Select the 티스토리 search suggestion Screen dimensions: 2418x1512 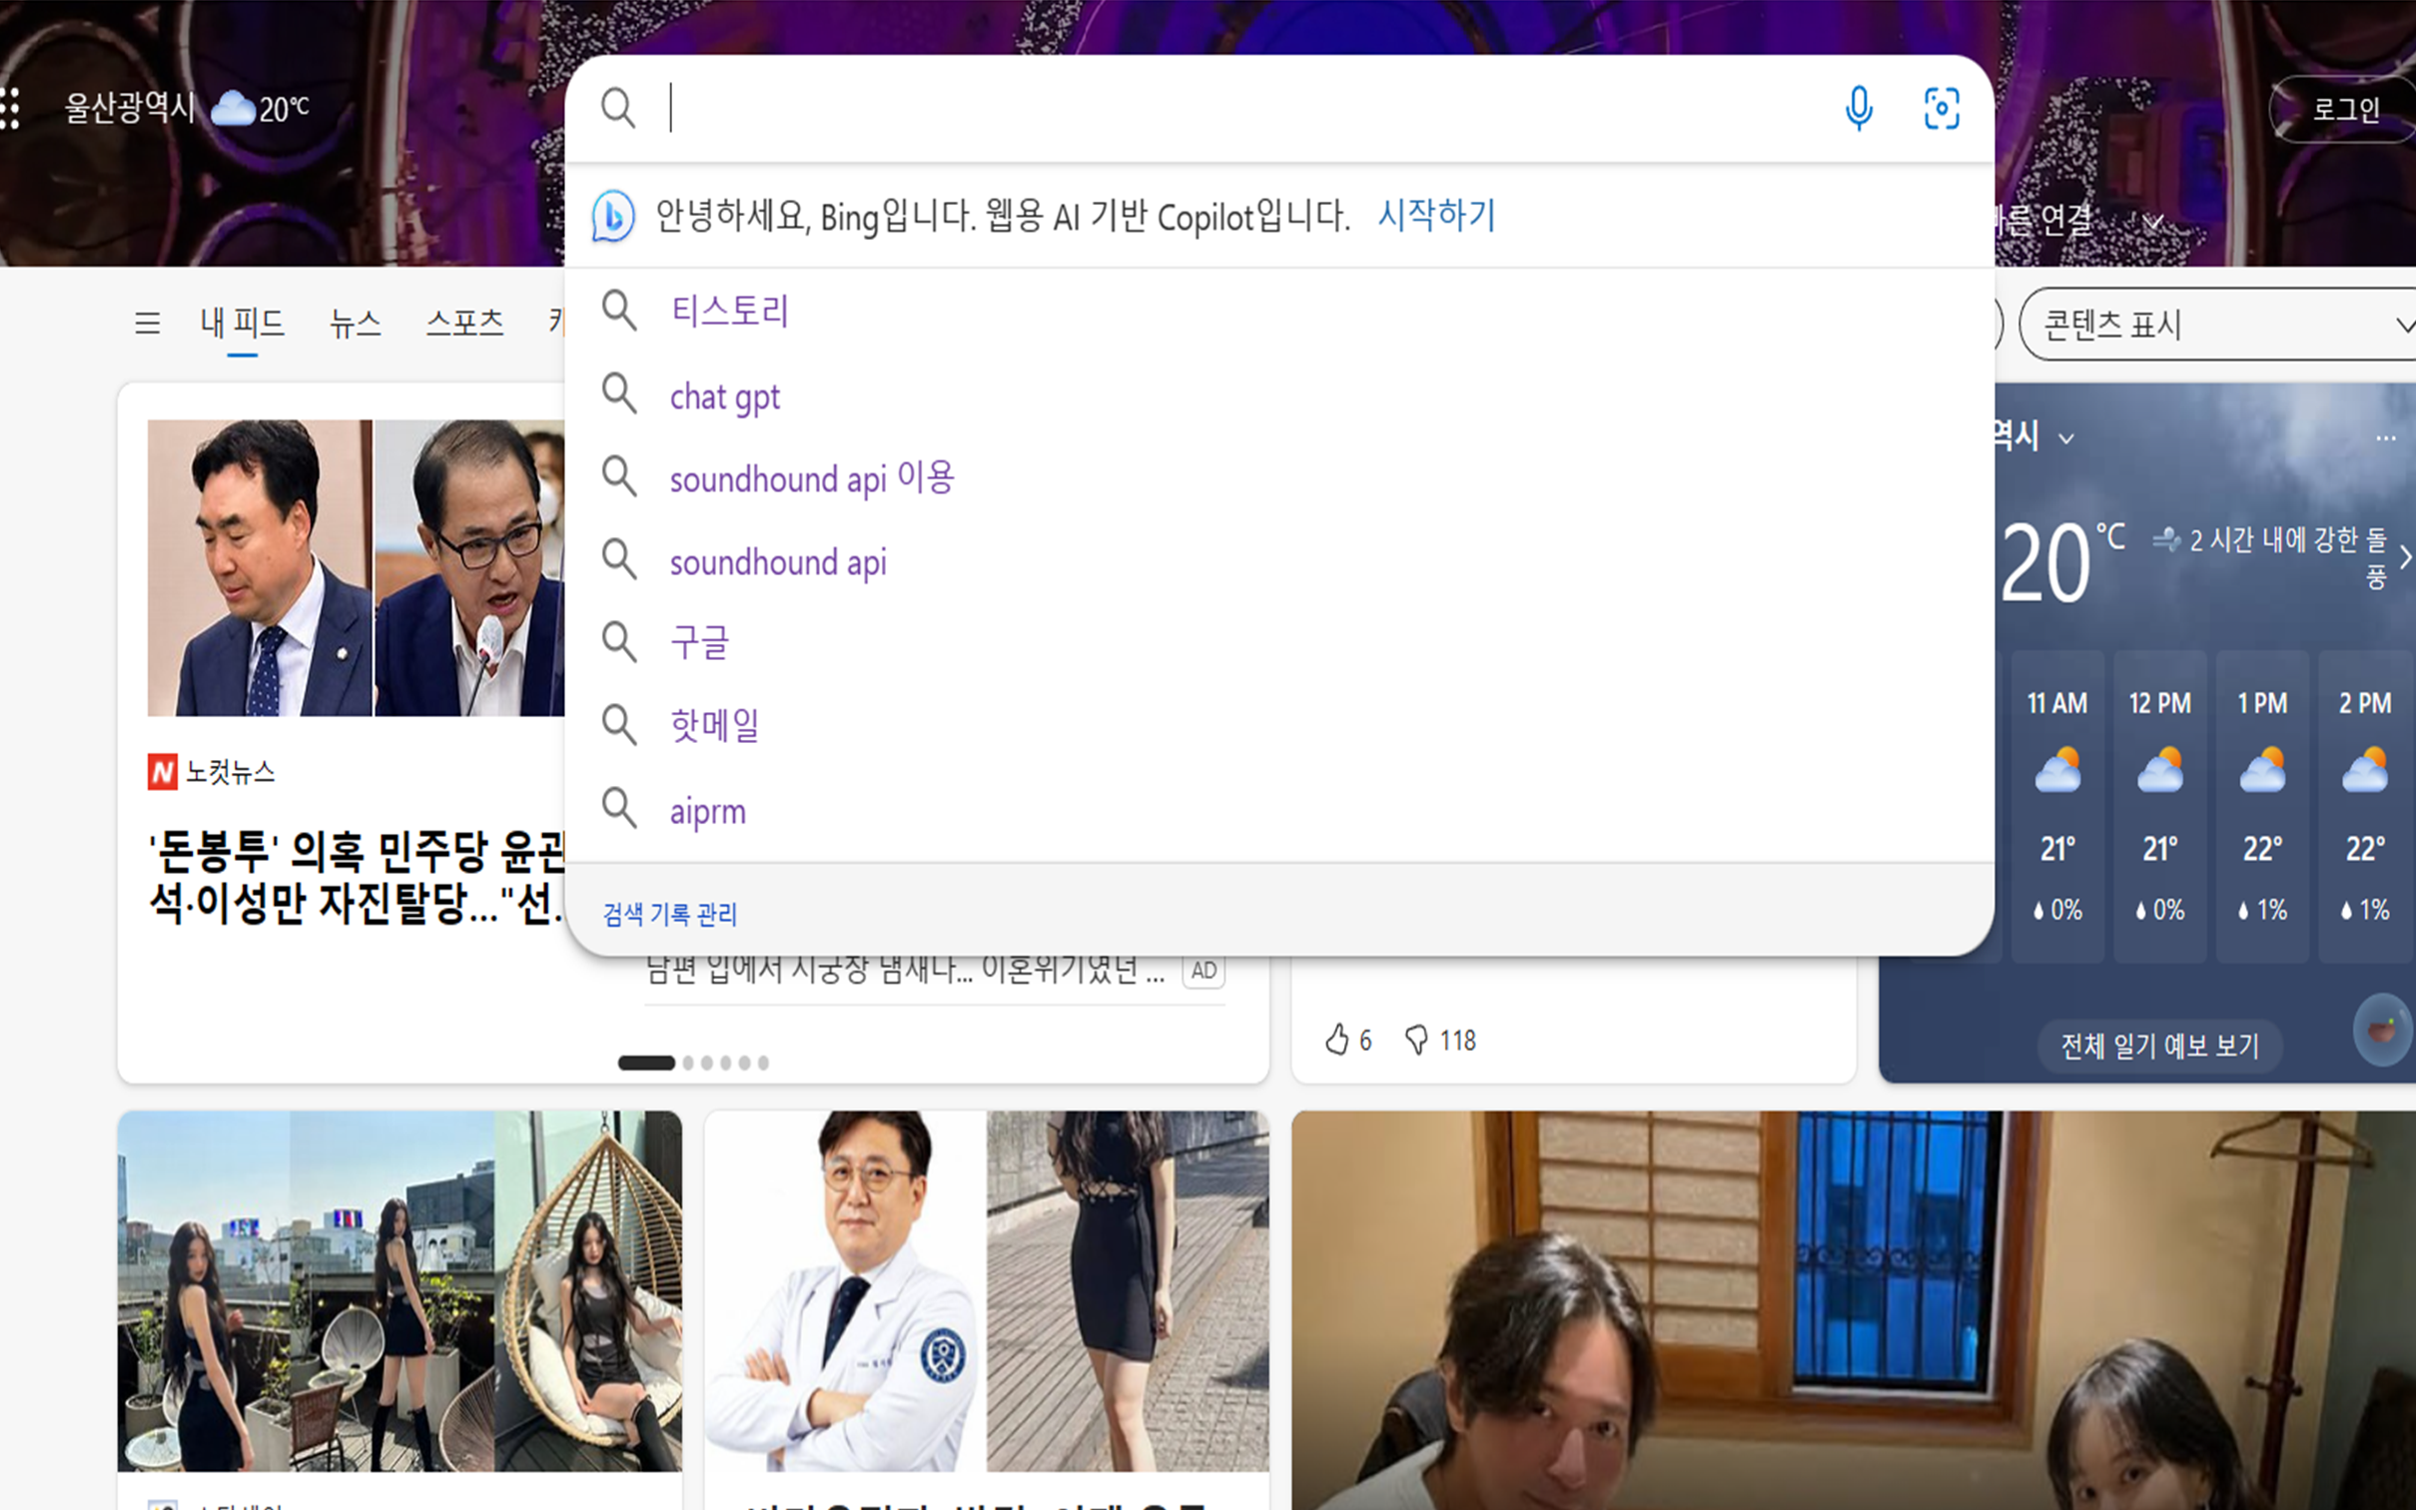tap(1280, 311)
